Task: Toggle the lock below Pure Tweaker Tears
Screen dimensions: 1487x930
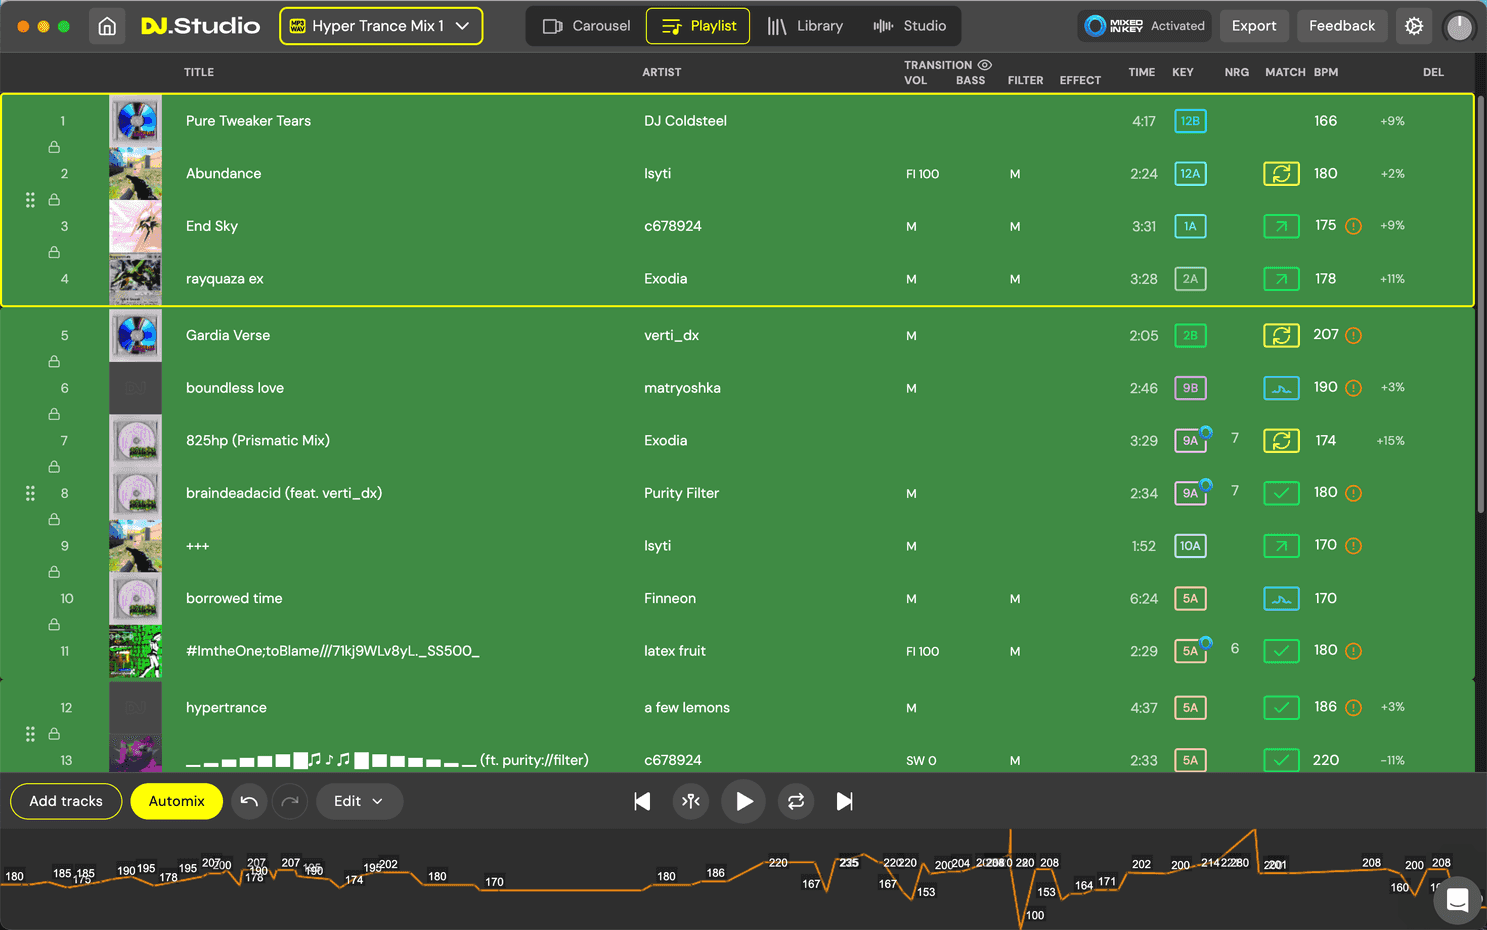Action: 54,147
